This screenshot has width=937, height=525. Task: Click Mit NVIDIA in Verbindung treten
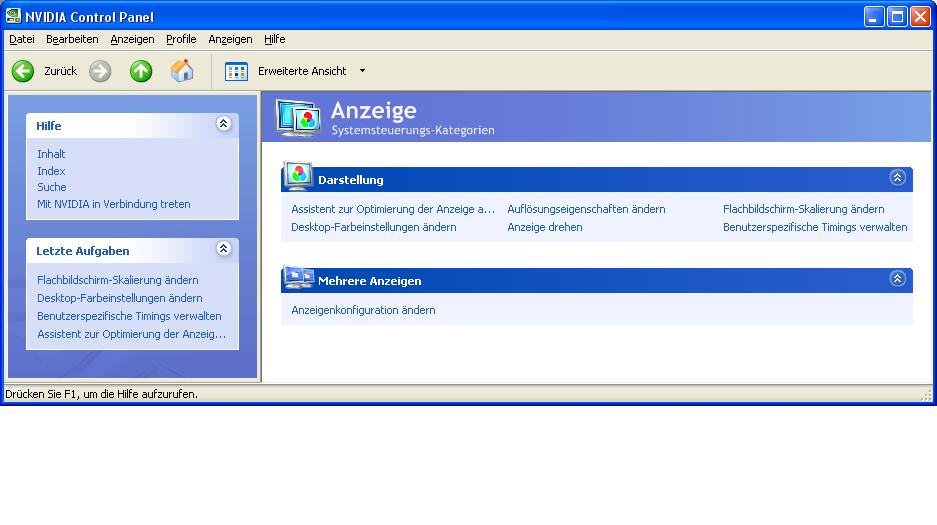(113, 204)
